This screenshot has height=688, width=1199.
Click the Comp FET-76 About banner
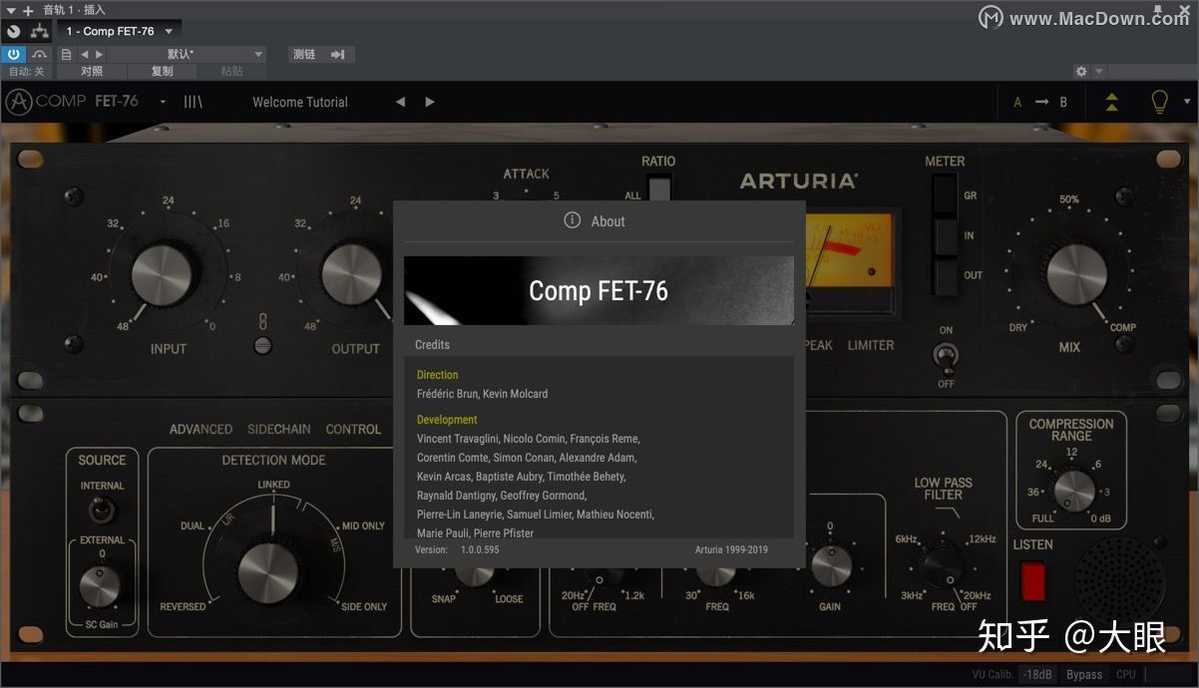coord(599,290)
